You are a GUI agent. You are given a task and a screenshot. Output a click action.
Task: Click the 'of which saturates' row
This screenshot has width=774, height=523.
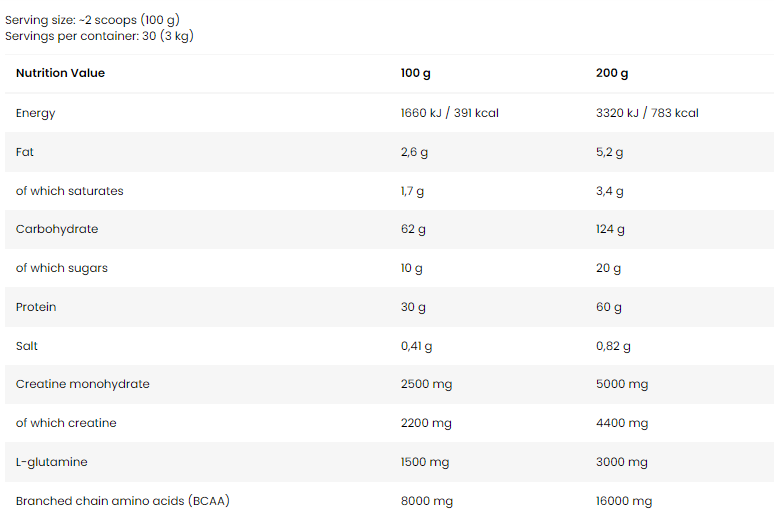[x=389, y=191]
